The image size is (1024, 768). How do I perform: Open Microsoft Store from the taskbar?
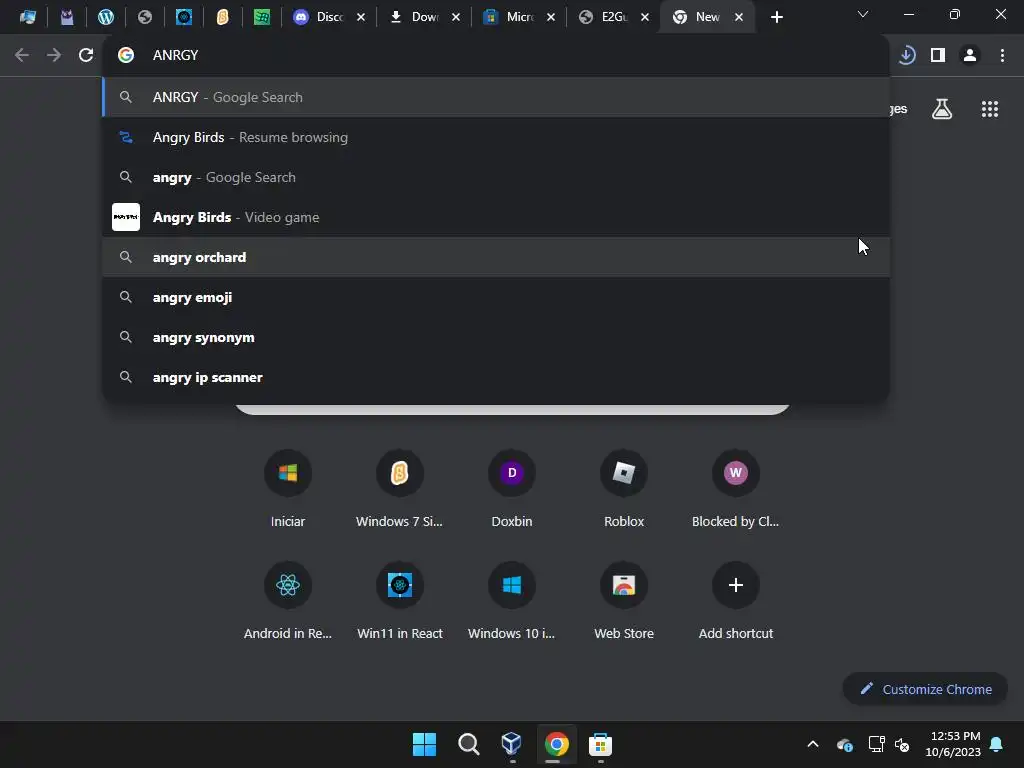click(600, 744)
